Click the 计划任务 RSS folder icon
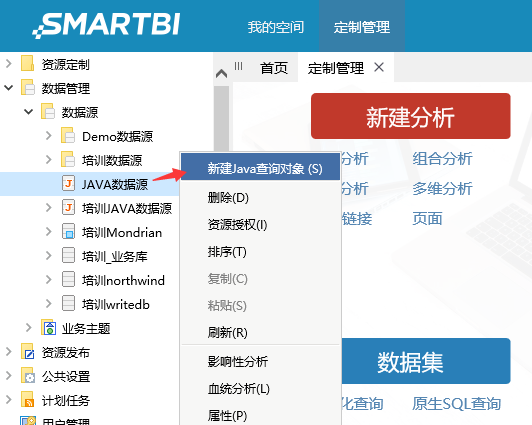Viewport: 532px width, 425px height. point(27,400)
